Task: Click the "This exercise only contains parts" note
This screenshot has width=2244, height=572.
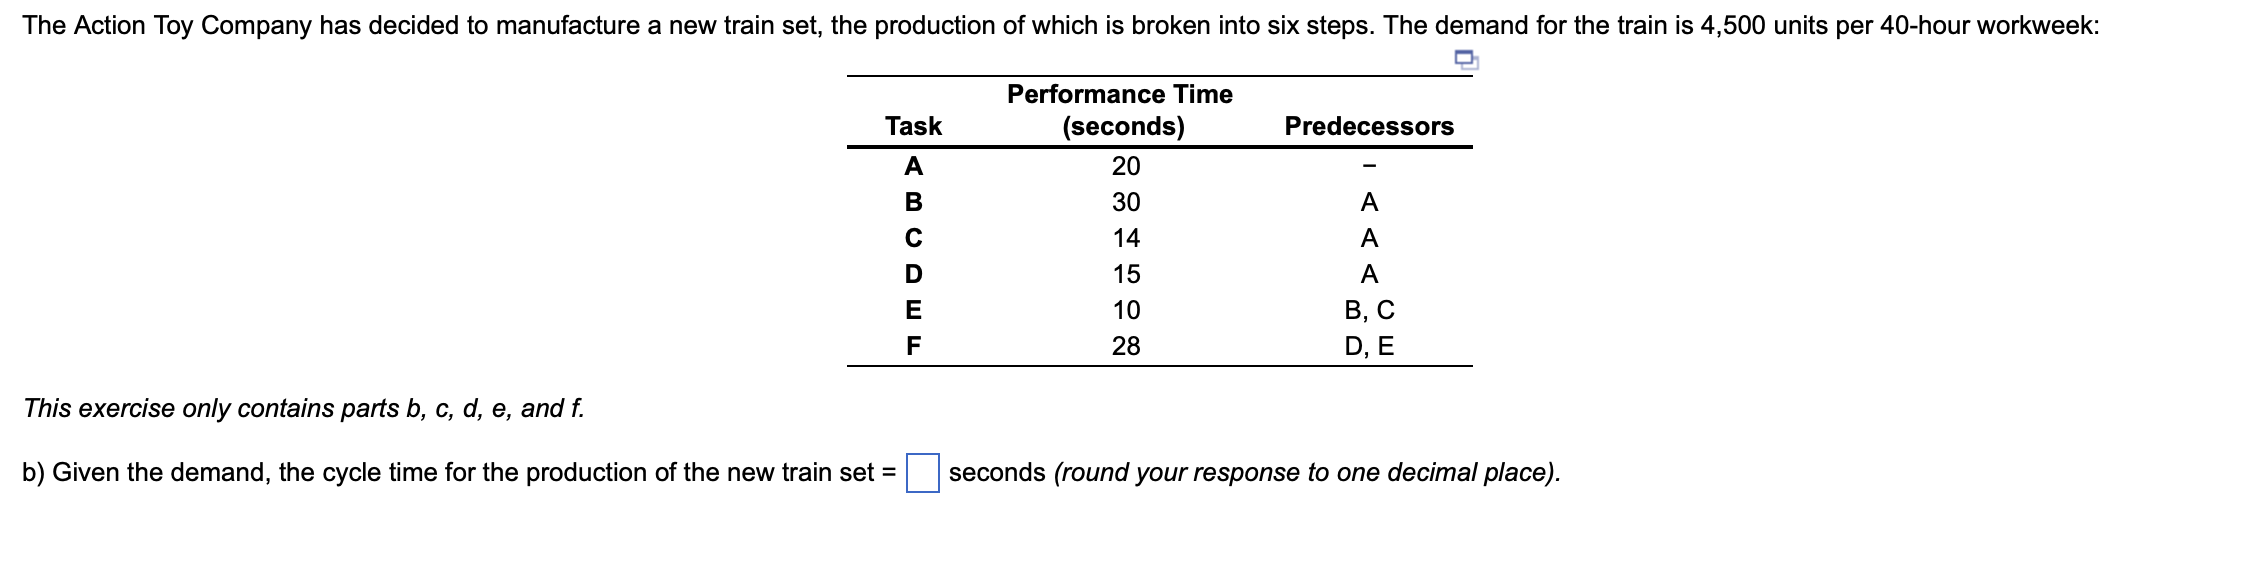Action: point(304,408)
